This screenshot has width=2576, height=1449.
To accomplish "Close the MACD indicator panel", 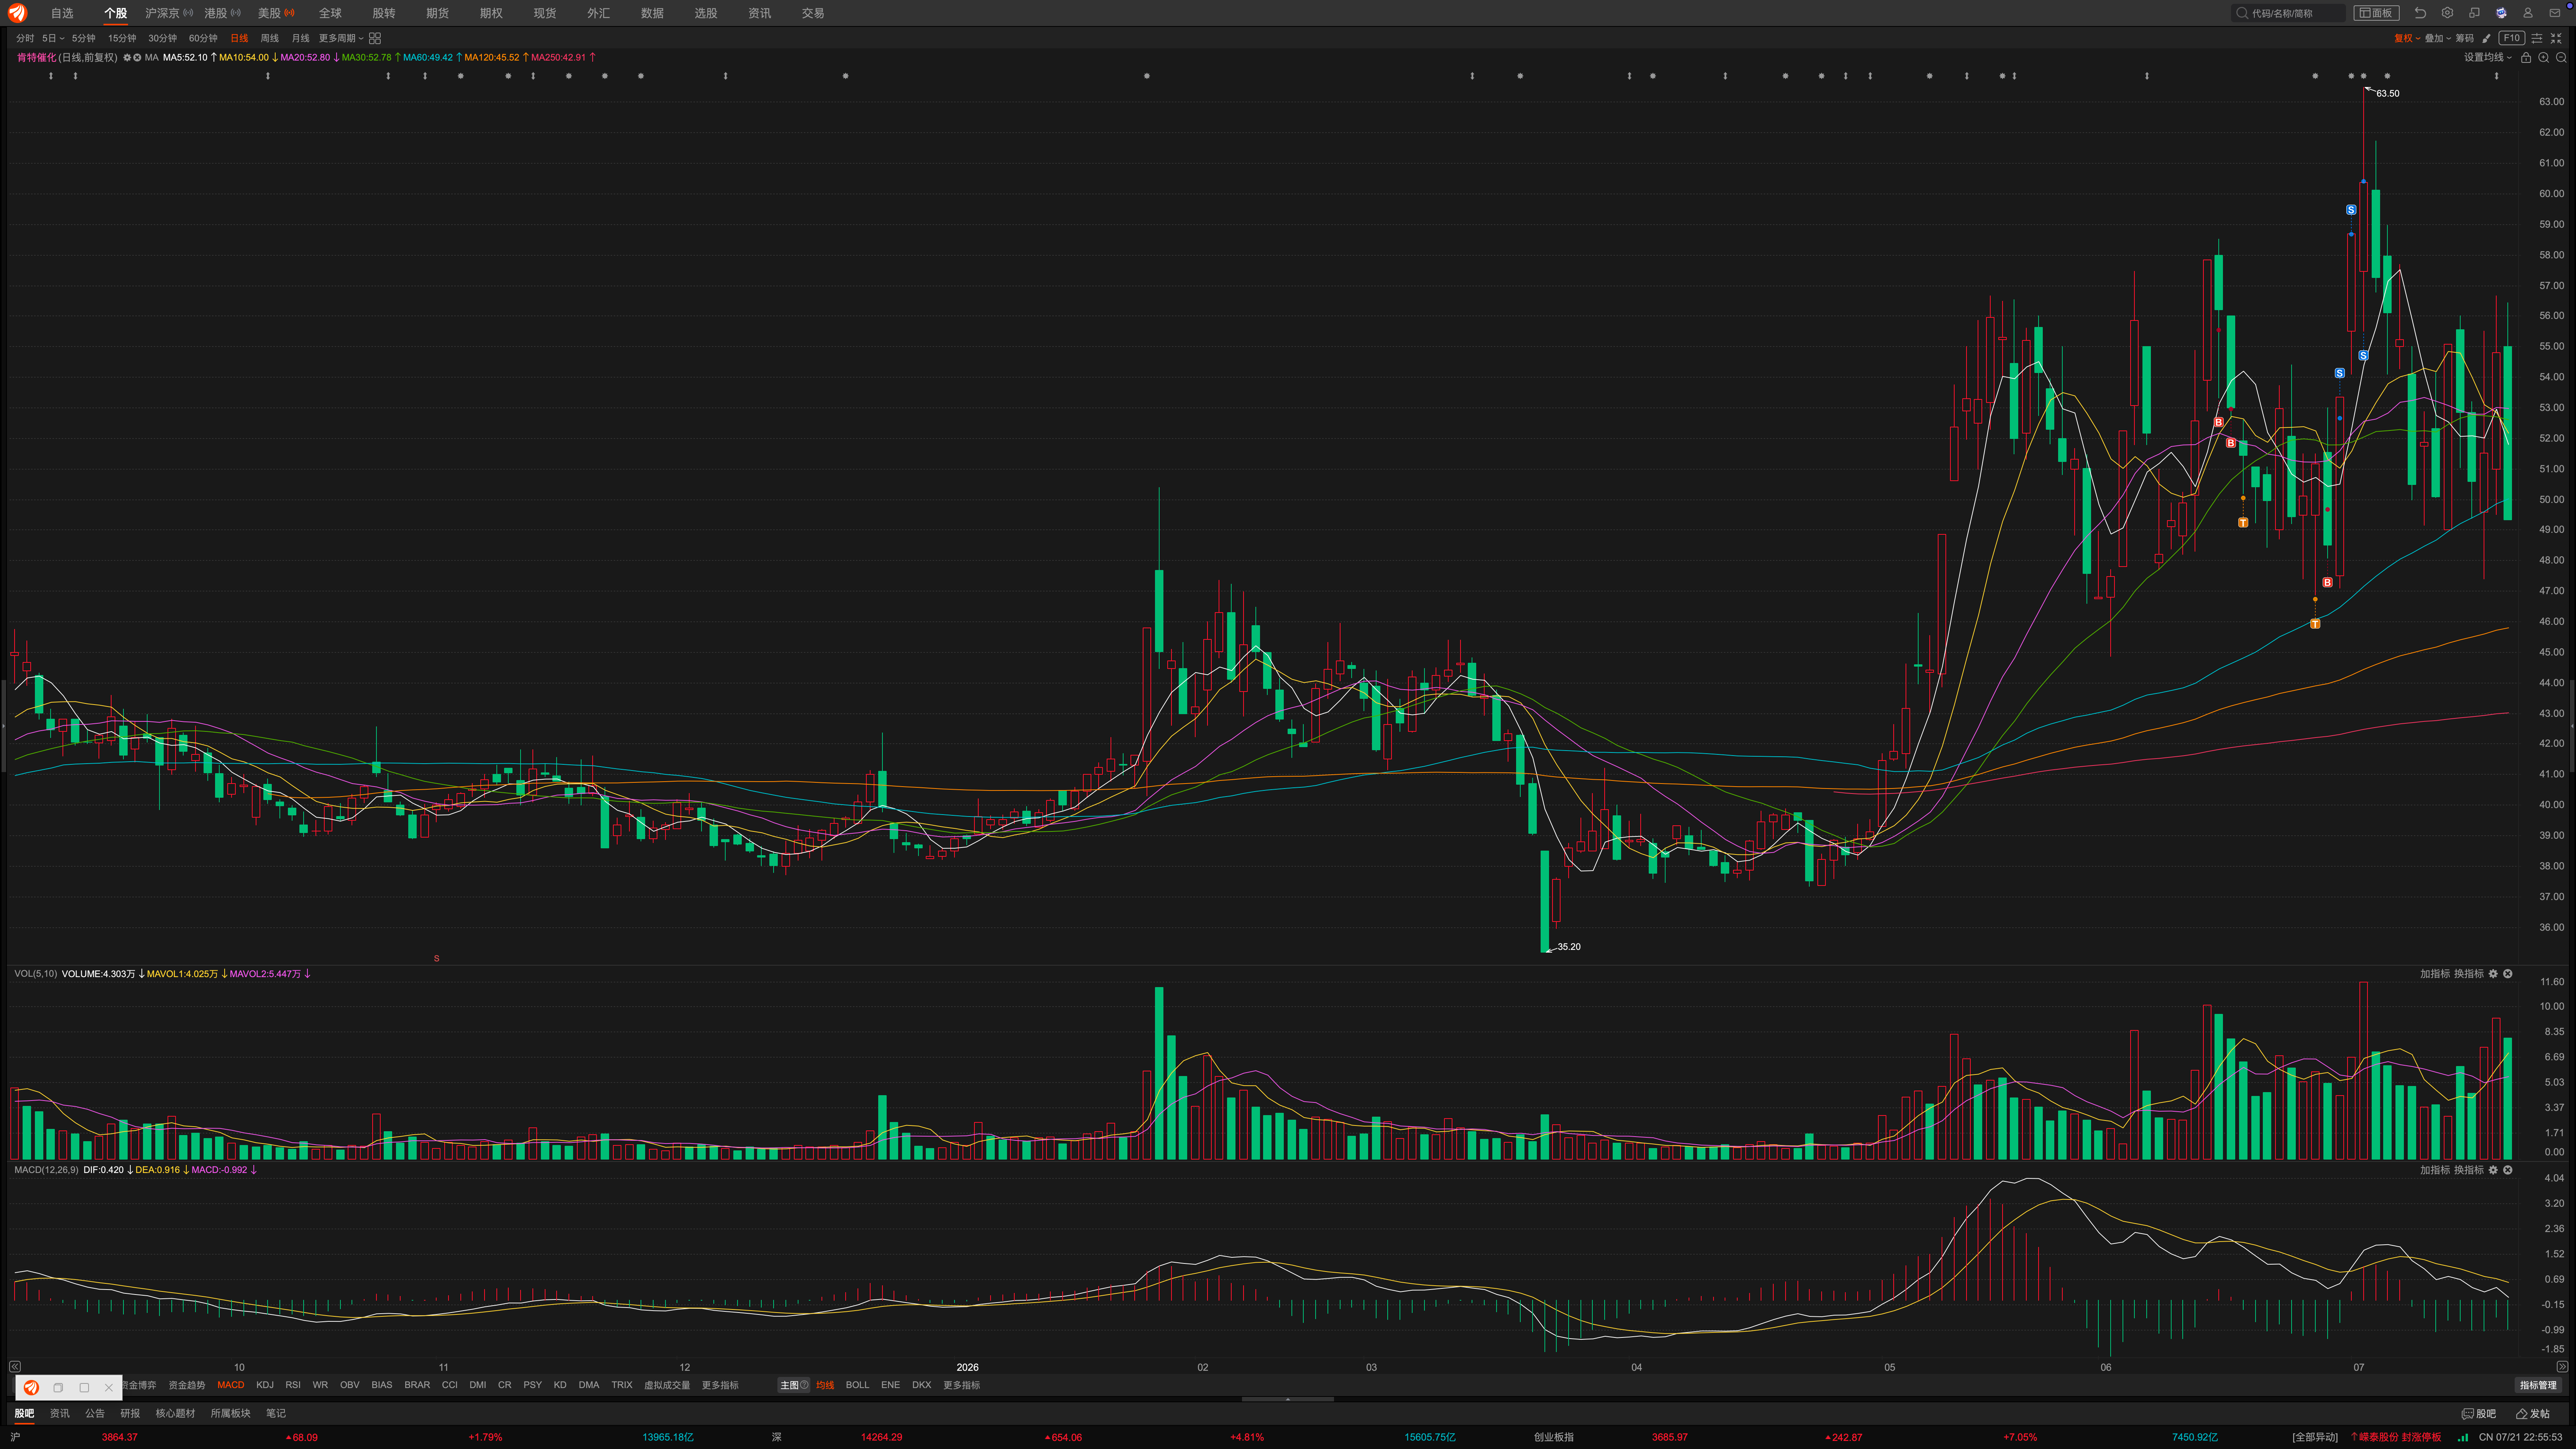I will 2508,1170.
